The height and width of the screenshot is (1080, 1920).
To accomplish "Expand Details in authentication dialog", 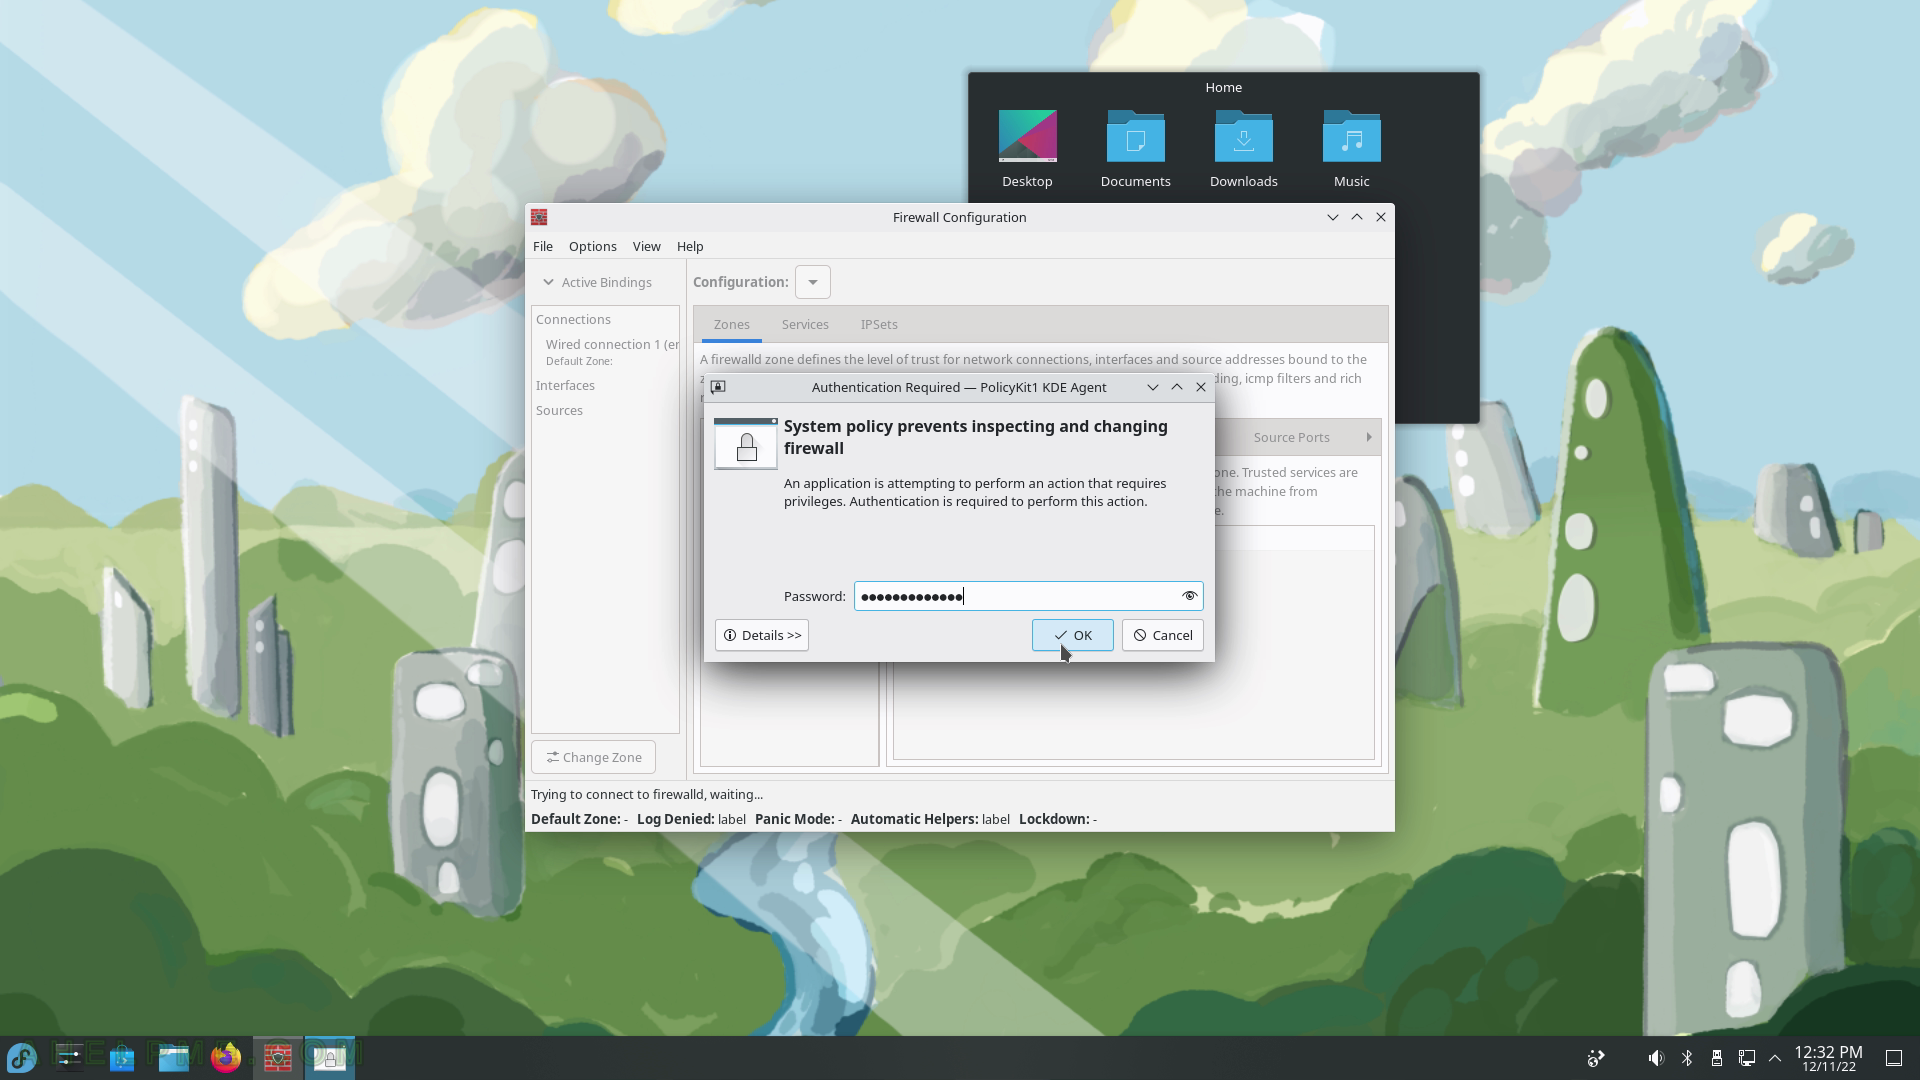I will click(x=762, y=635).
